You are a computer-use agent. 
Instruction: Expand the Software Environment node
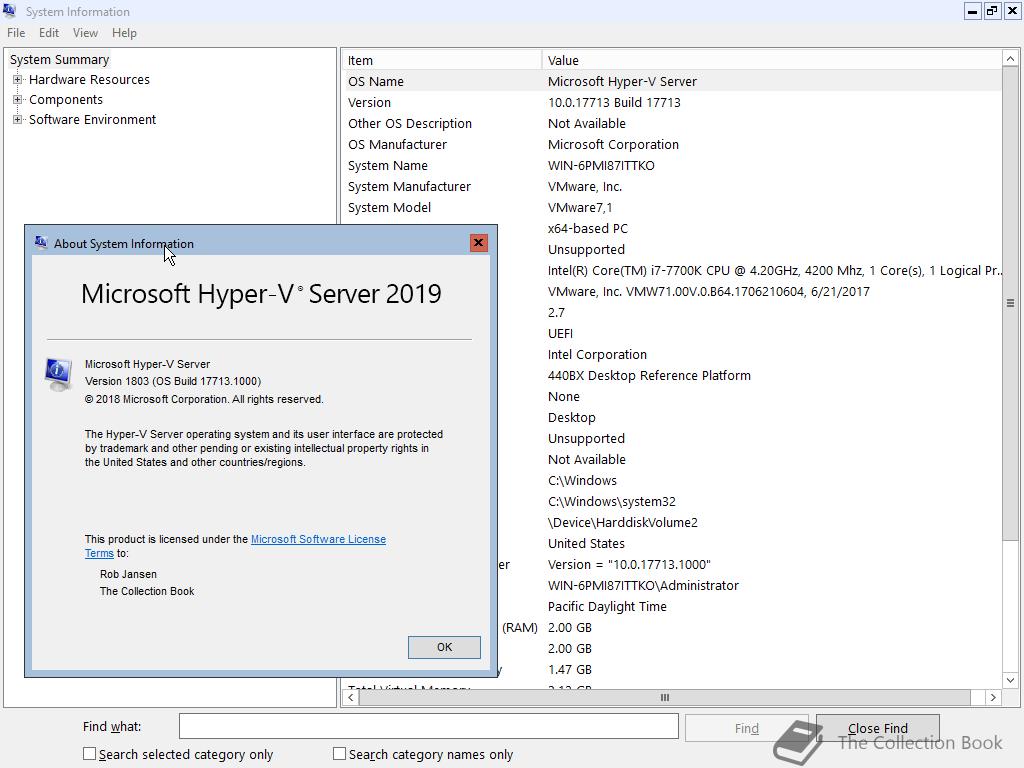[x=18, y=120]
